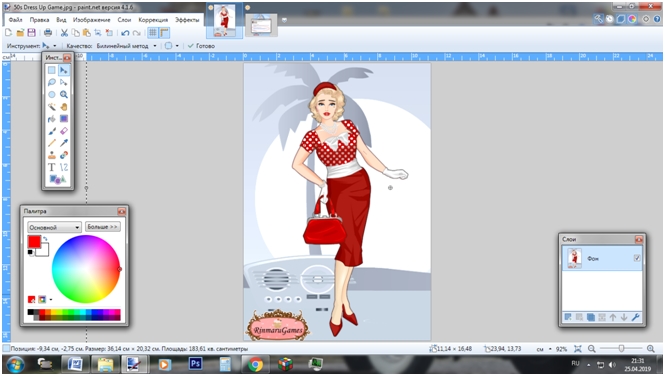
Task: Open layer properties with the wrench icon
Action: [635, 317]
